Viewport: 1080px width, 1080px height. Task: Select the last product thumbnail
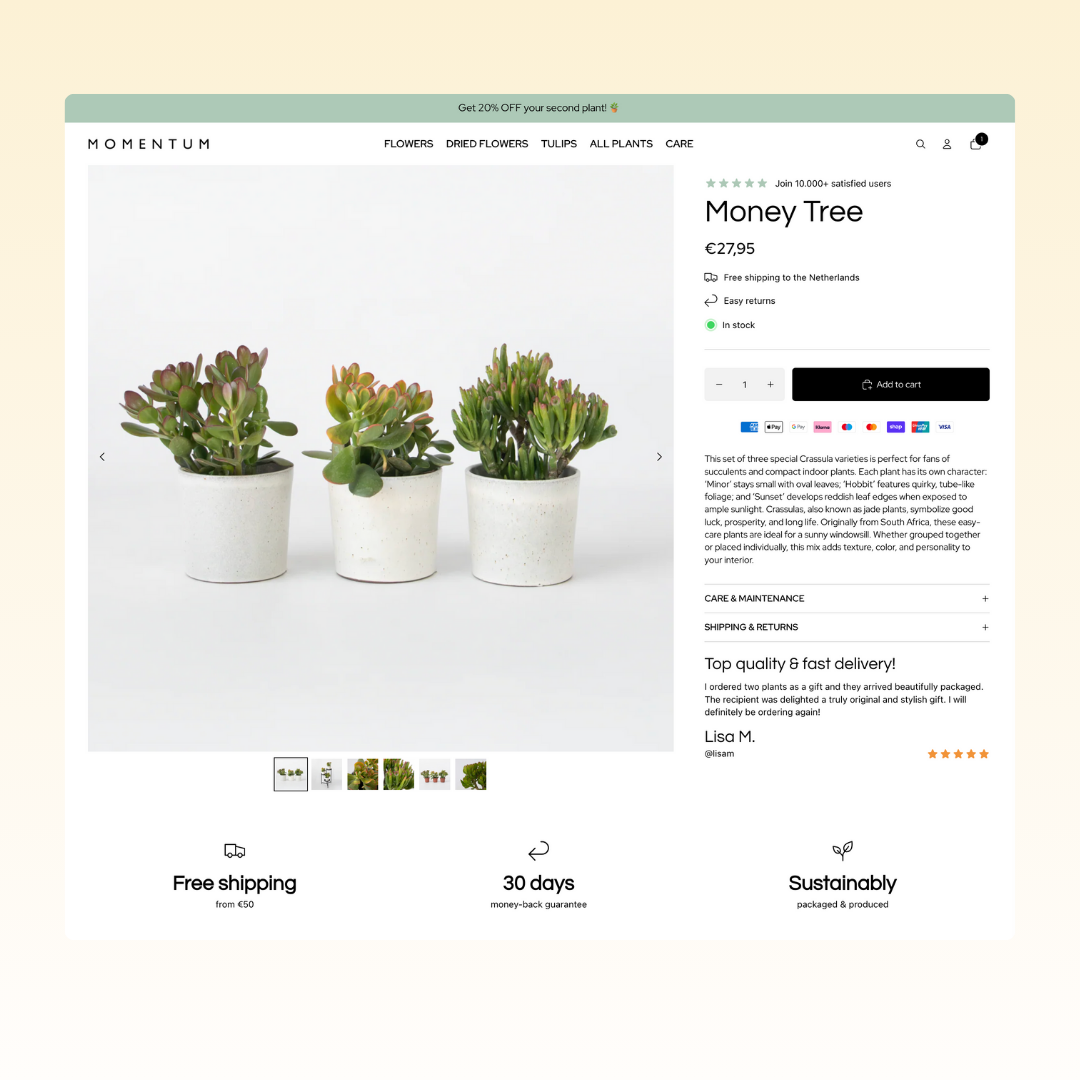pyautogui.click(x=471, y=775)
